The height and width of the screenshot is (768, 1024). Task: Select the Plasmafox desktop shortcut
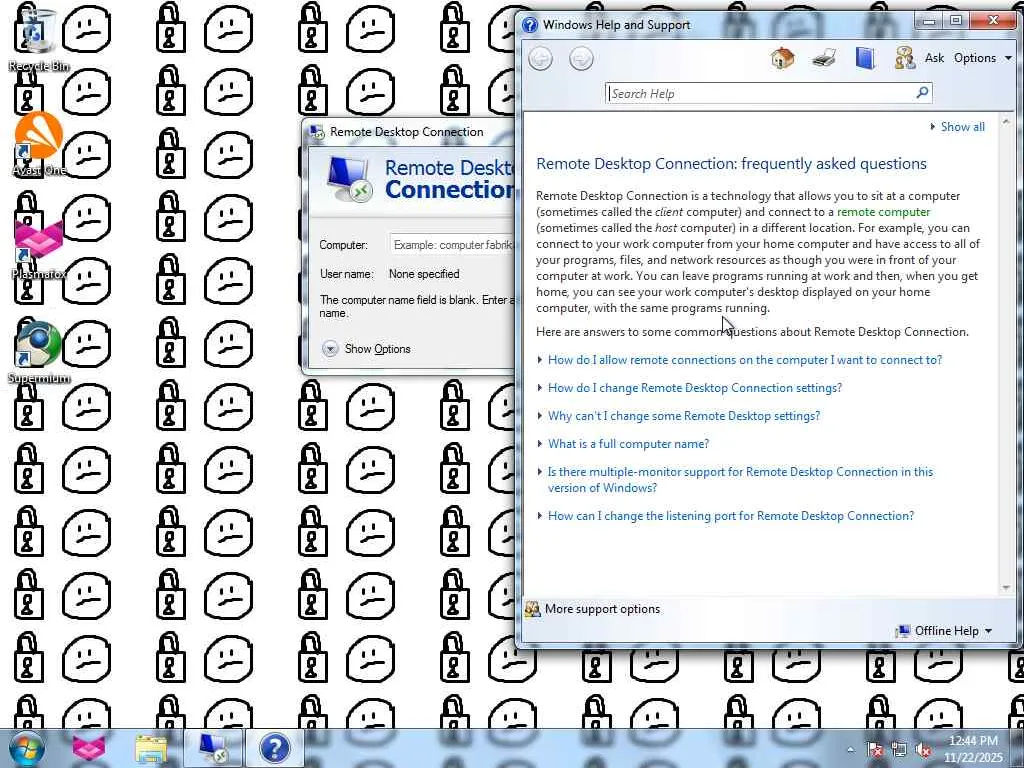(39, 248)
